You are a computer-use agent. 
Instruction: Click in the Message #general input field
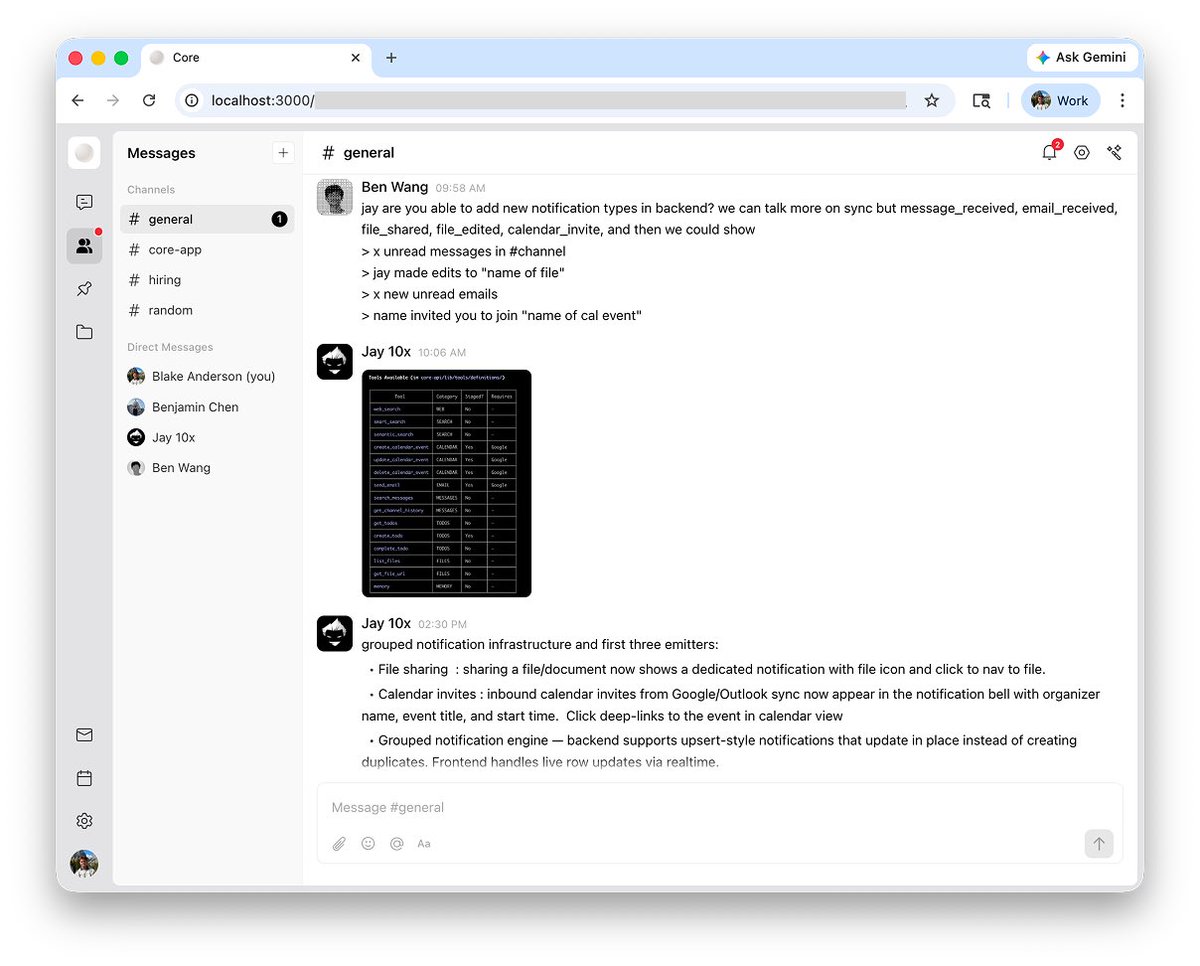pos(720,808)
